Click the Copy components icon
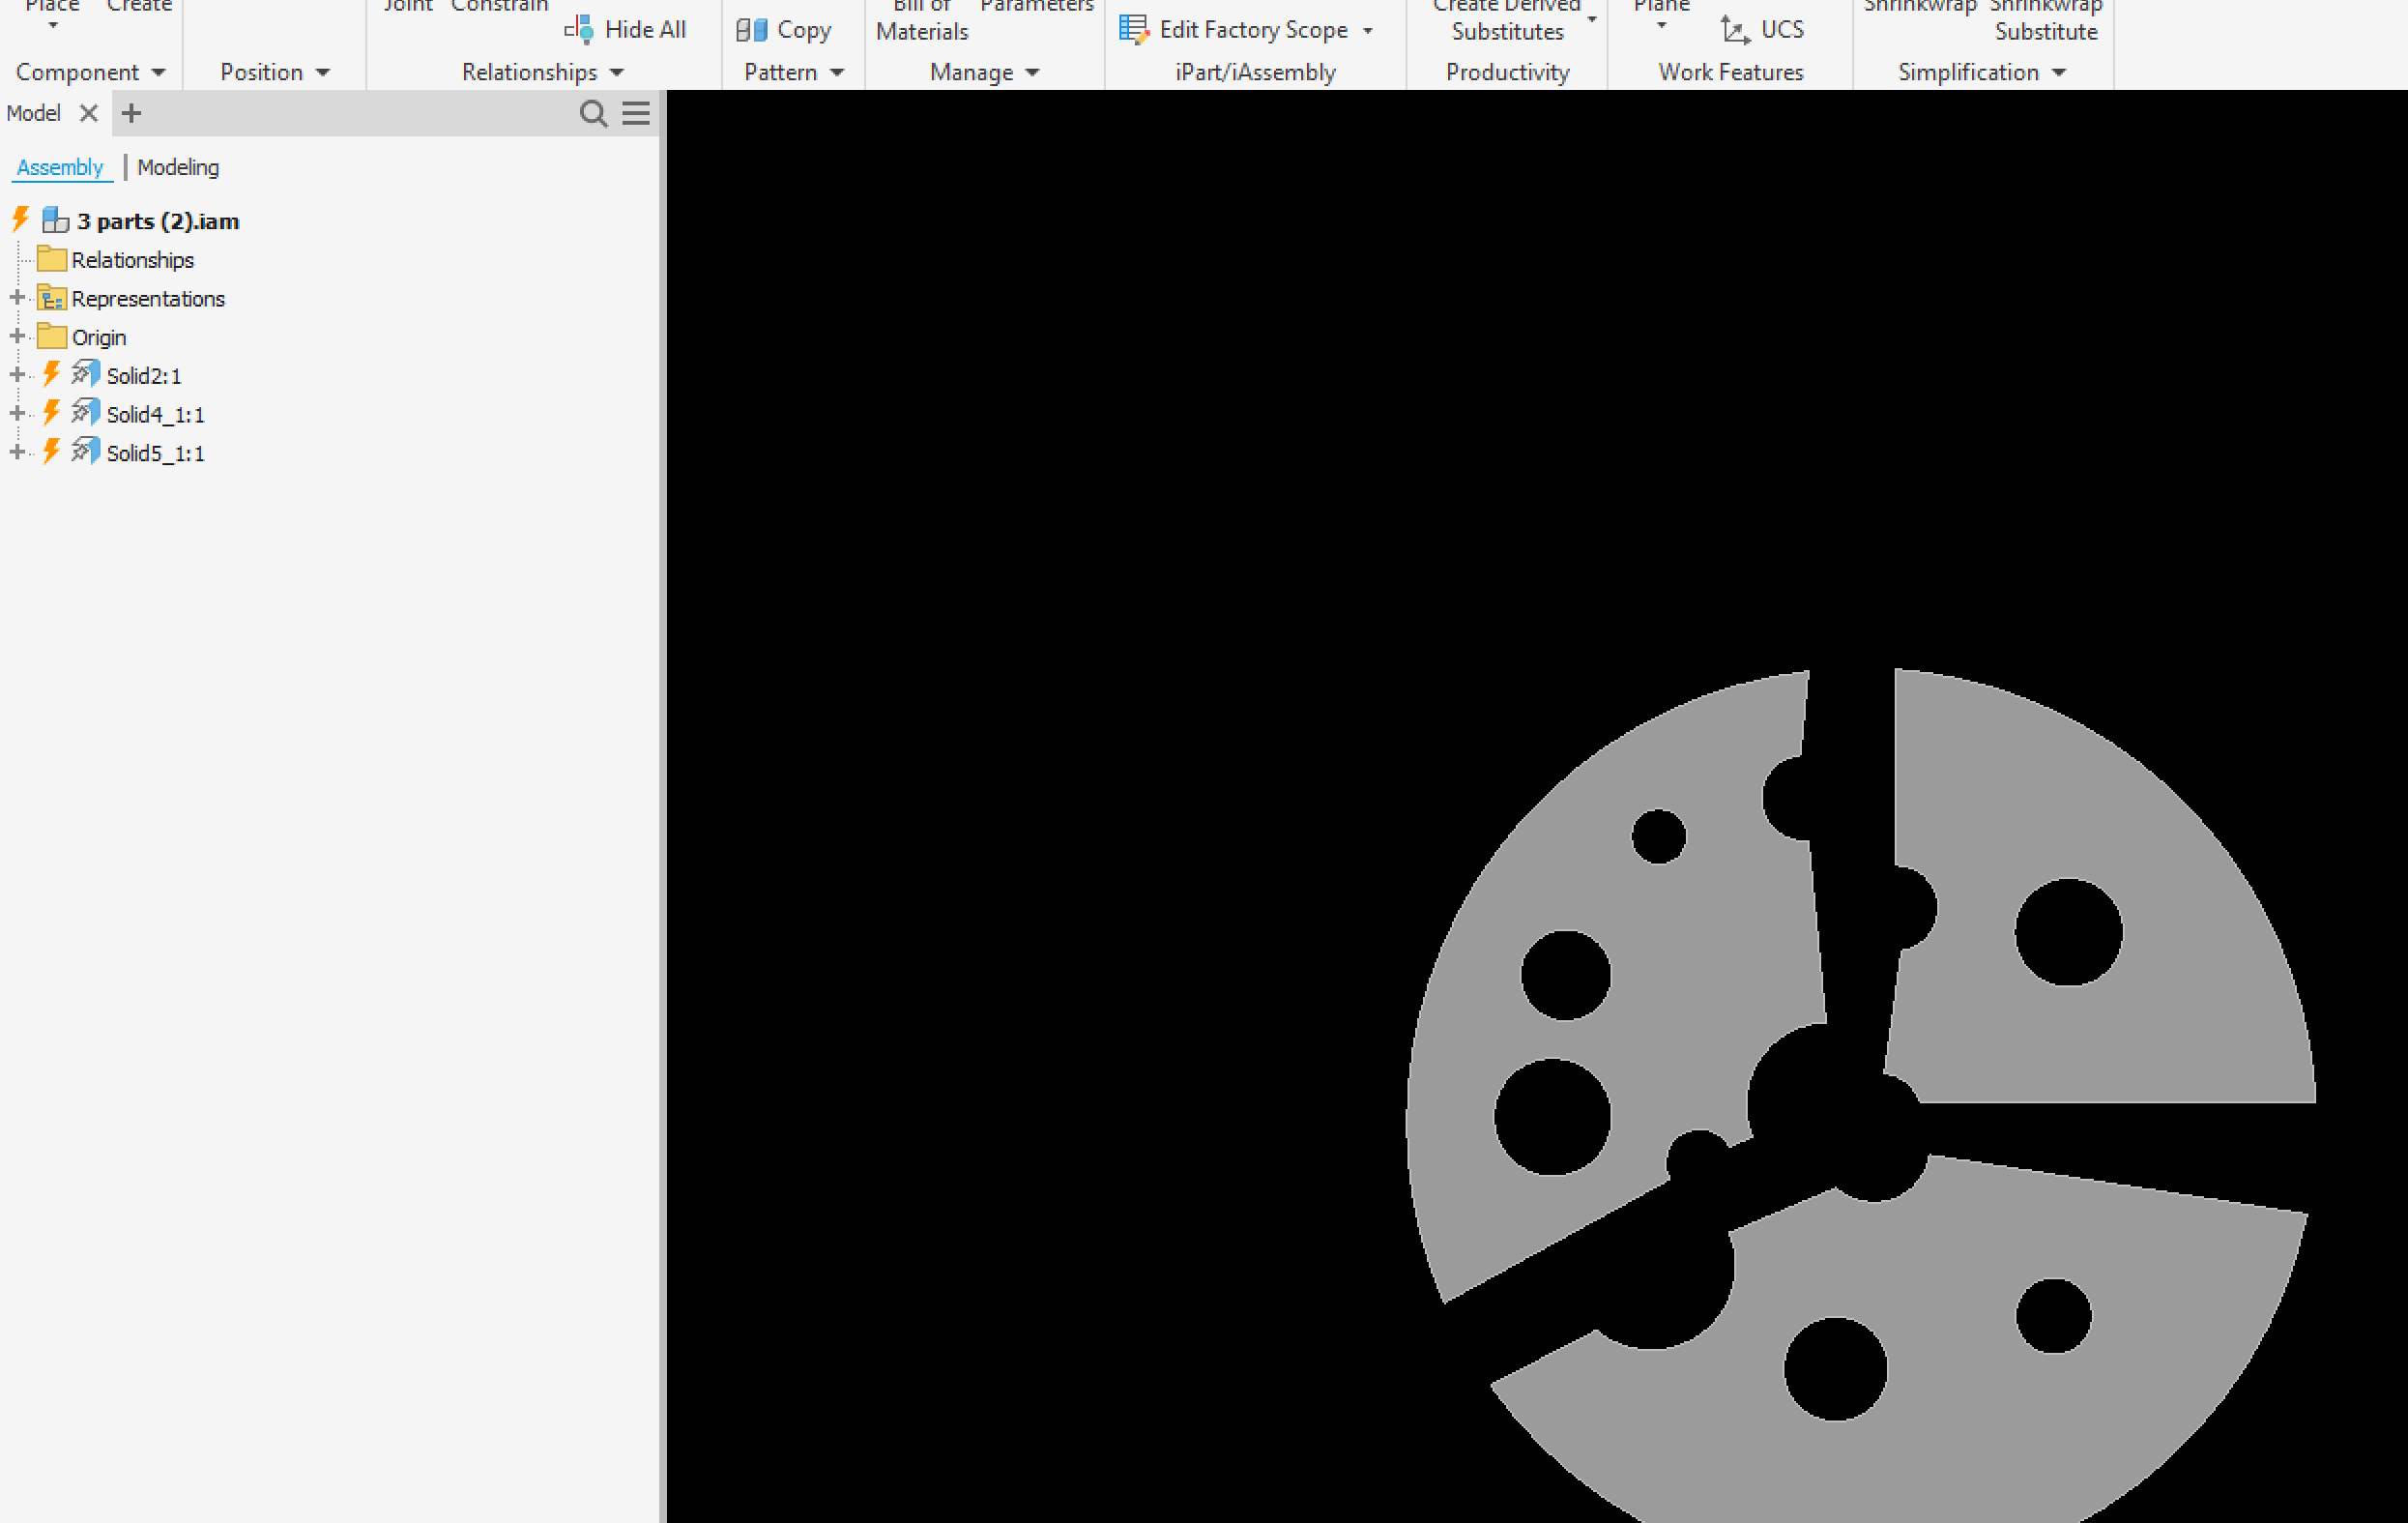Viewport: 2408px width, 1523px height. [751, 30]
